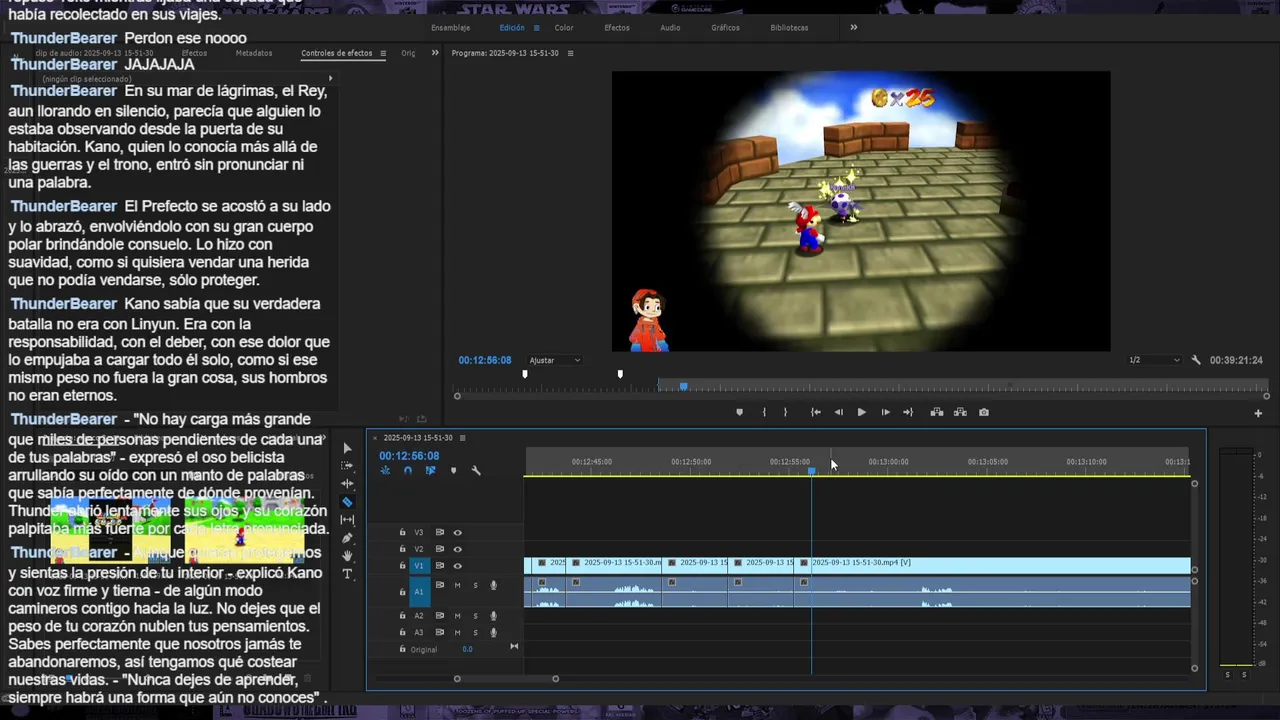This screenshot has height=720, width=1280.
Task: Switch to Bibliotecas workspace
Action: point(789,28)
